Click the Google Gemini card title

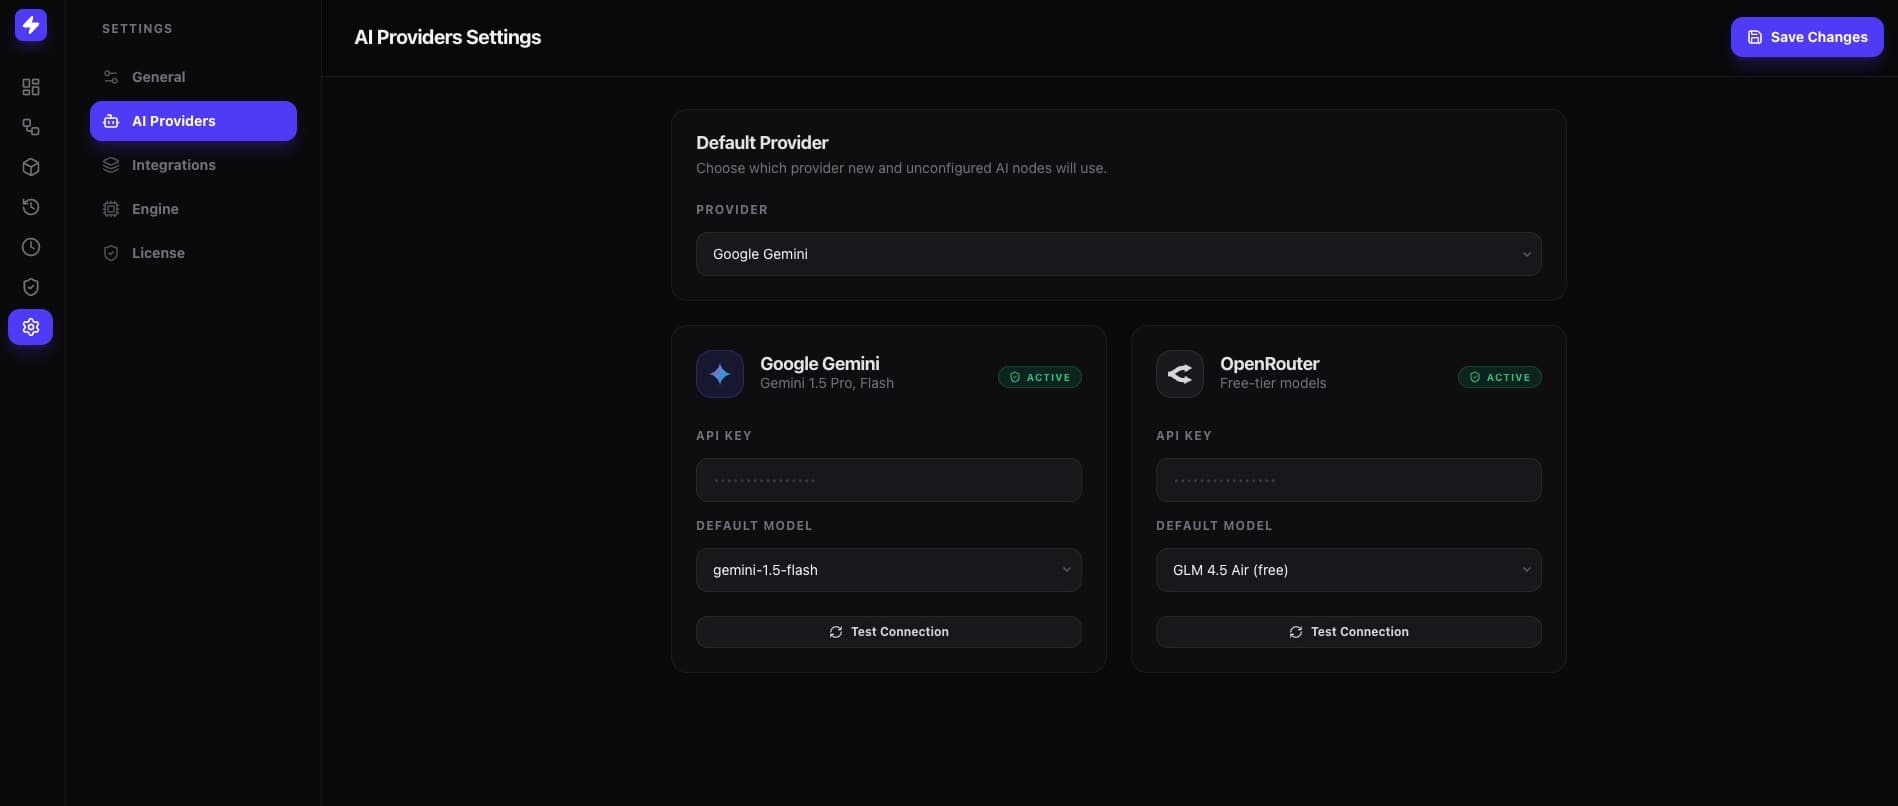(820, 364)
